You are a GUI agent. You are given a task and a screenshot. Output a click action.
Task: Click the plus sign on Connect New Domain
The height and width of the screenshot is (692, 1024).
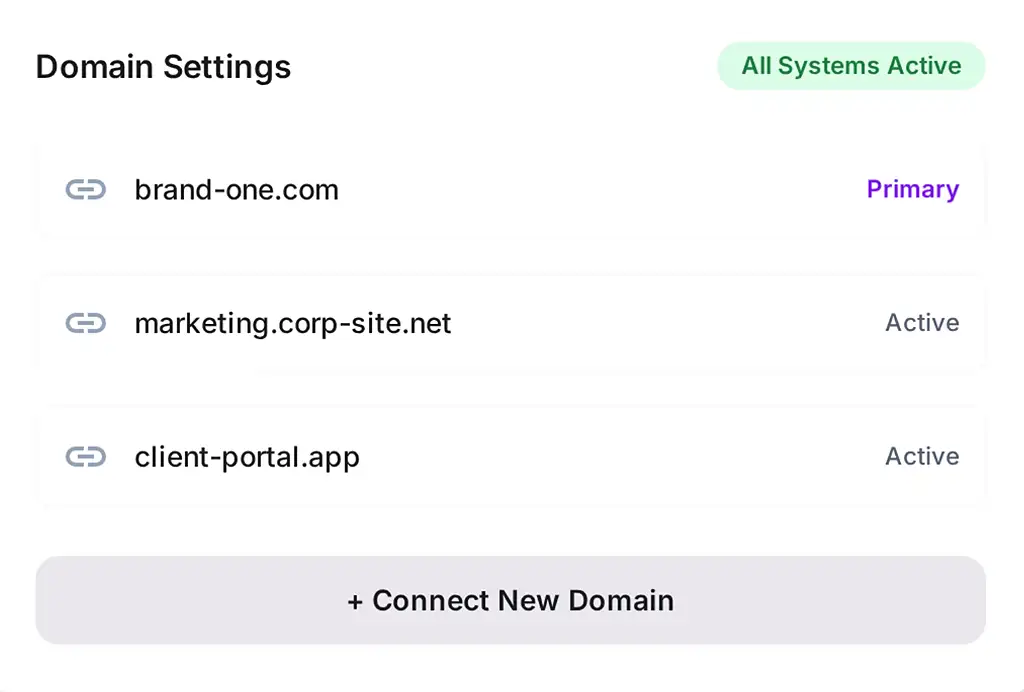click(355, 601)
